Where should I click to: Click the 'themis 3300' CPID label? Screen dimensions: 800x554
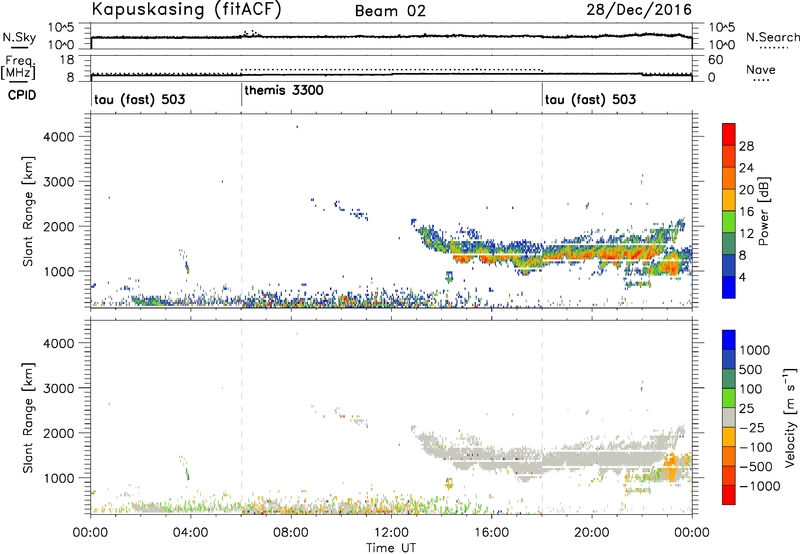[x=284, y=91]
